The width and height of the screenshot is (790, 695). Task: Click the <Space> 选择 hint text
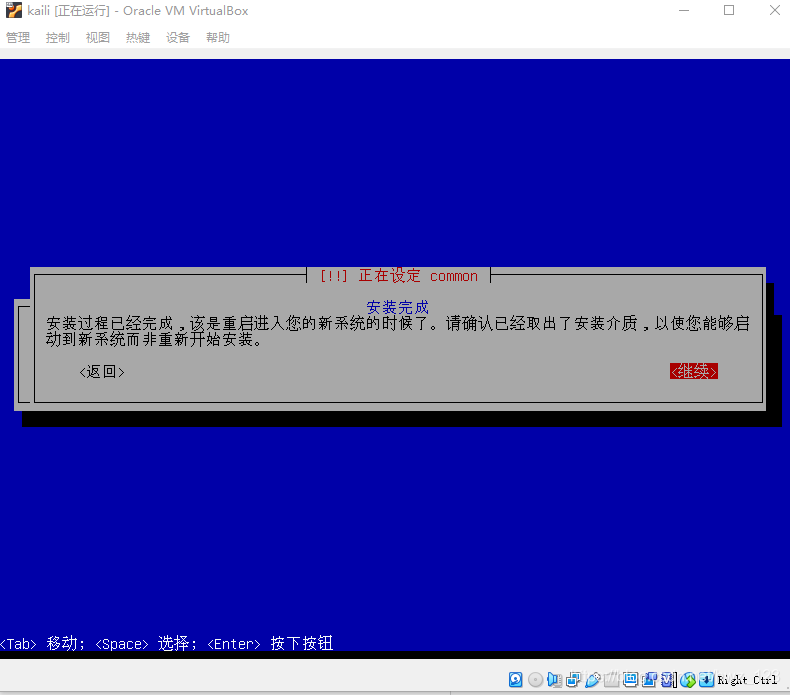[x=146, y=643]
